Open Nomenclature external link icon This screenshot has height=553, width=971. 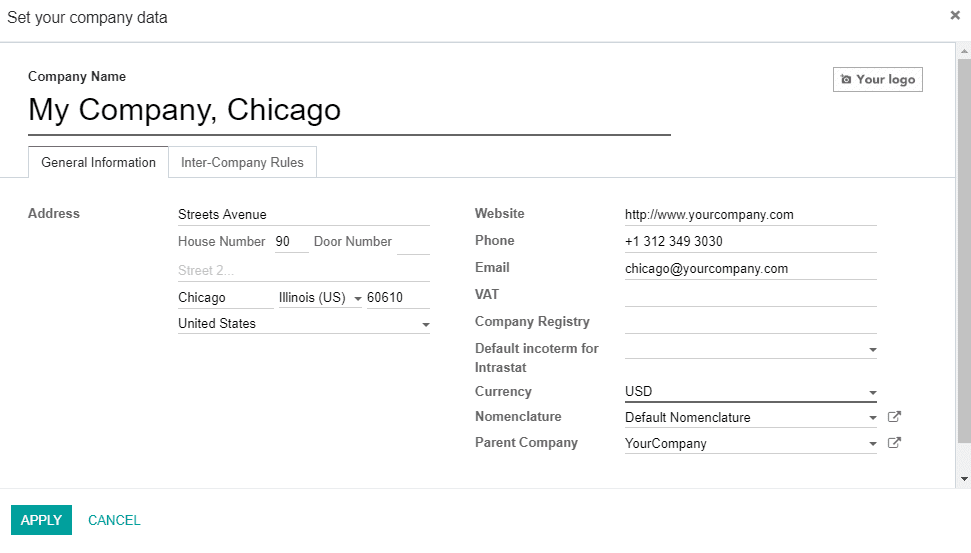894,417
